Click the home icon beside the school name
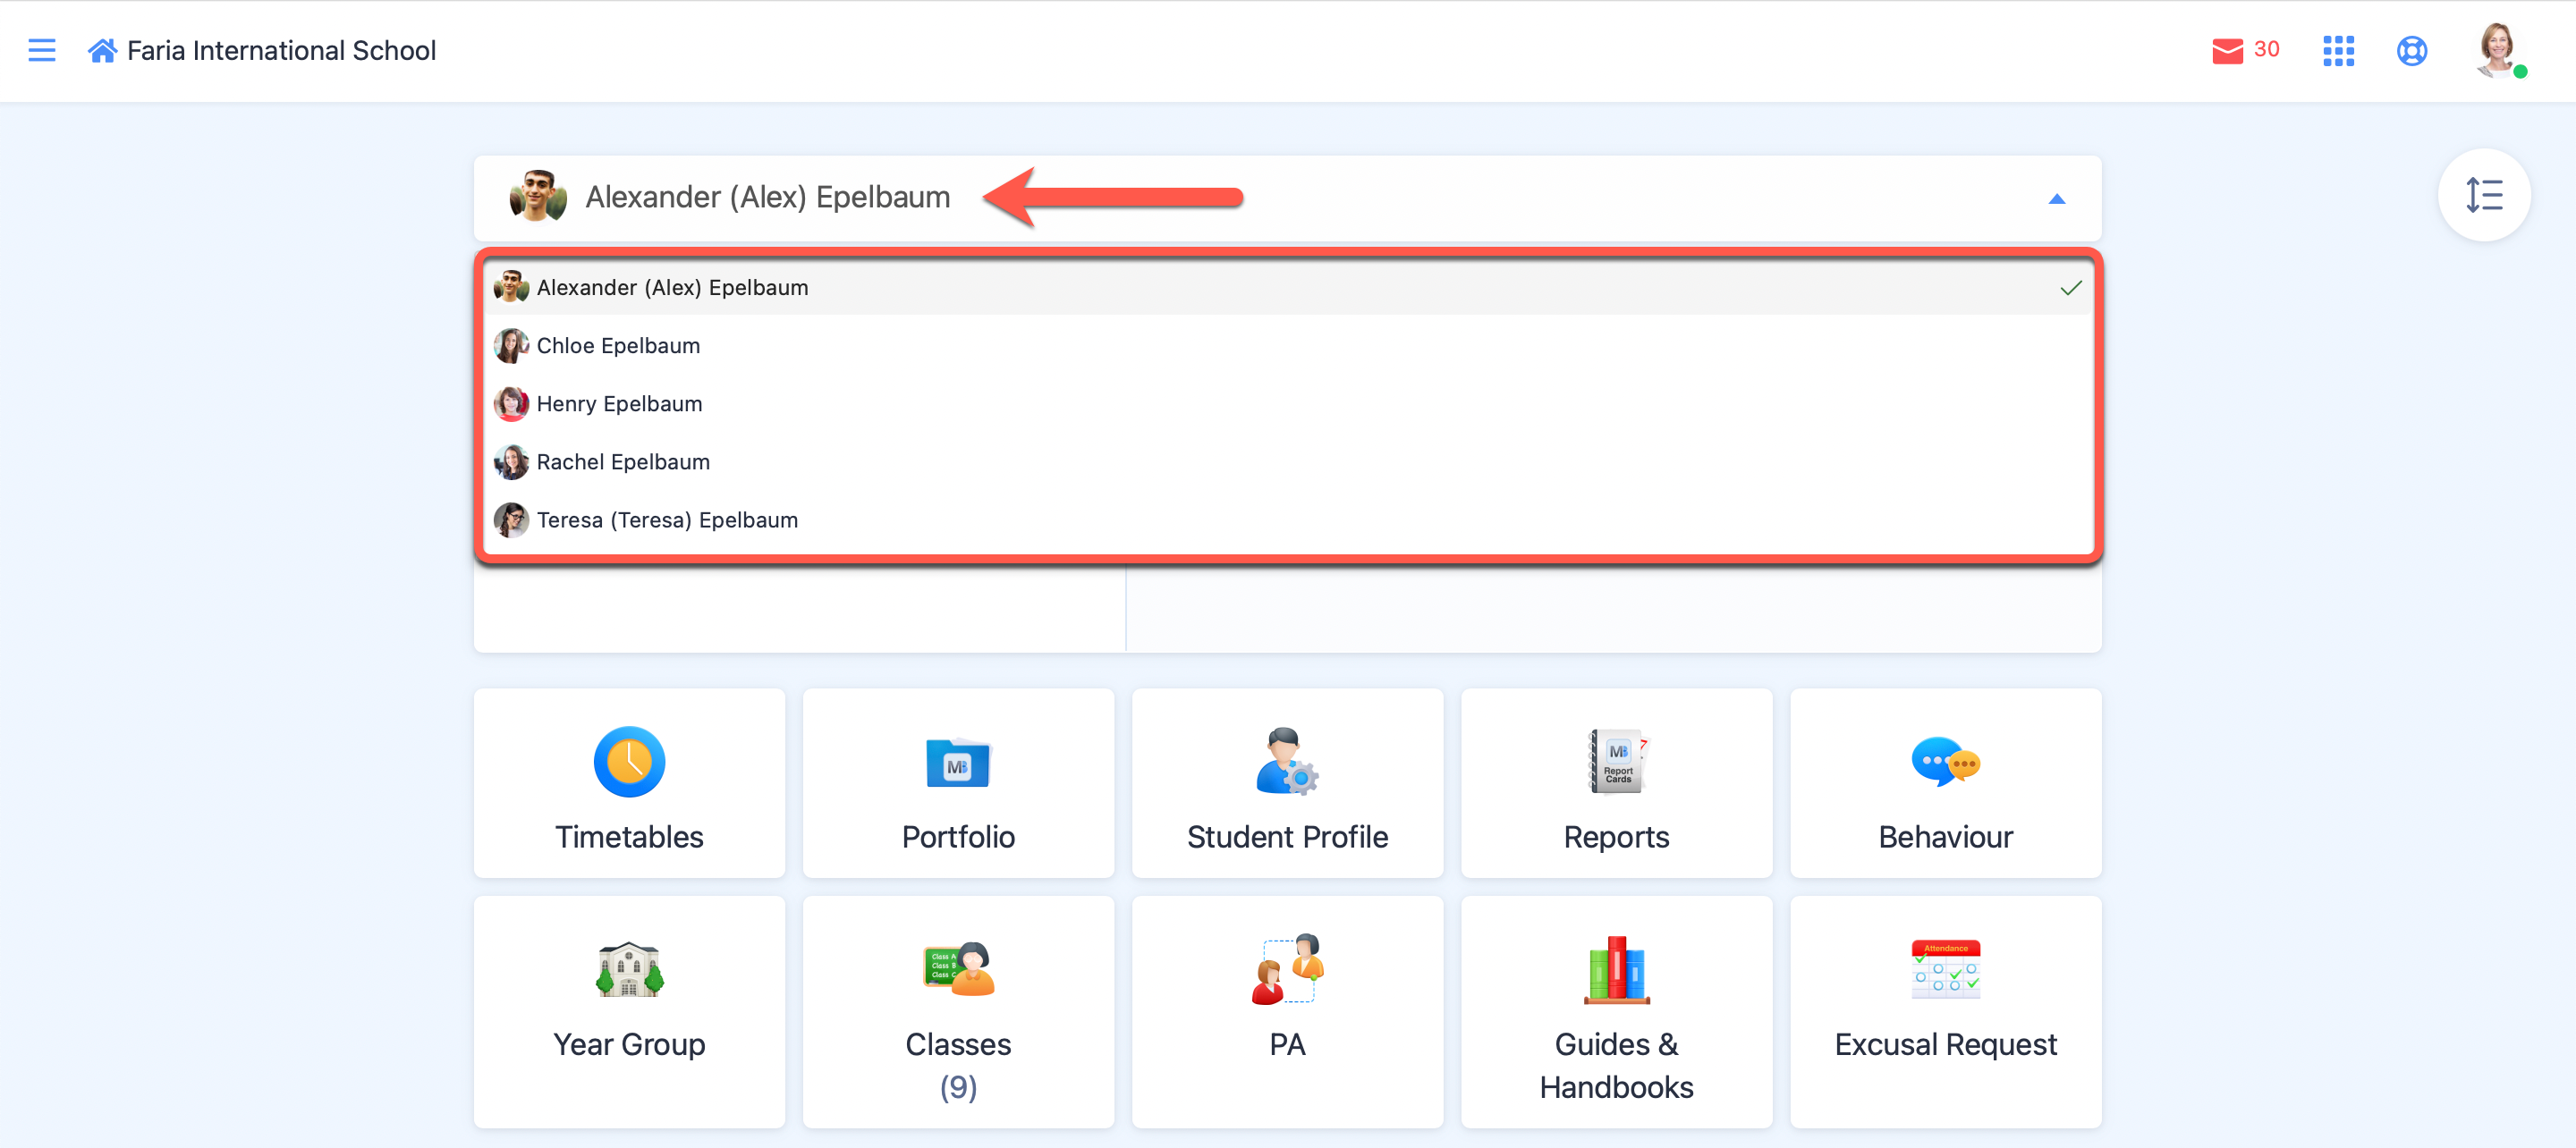 coord(102,50)
